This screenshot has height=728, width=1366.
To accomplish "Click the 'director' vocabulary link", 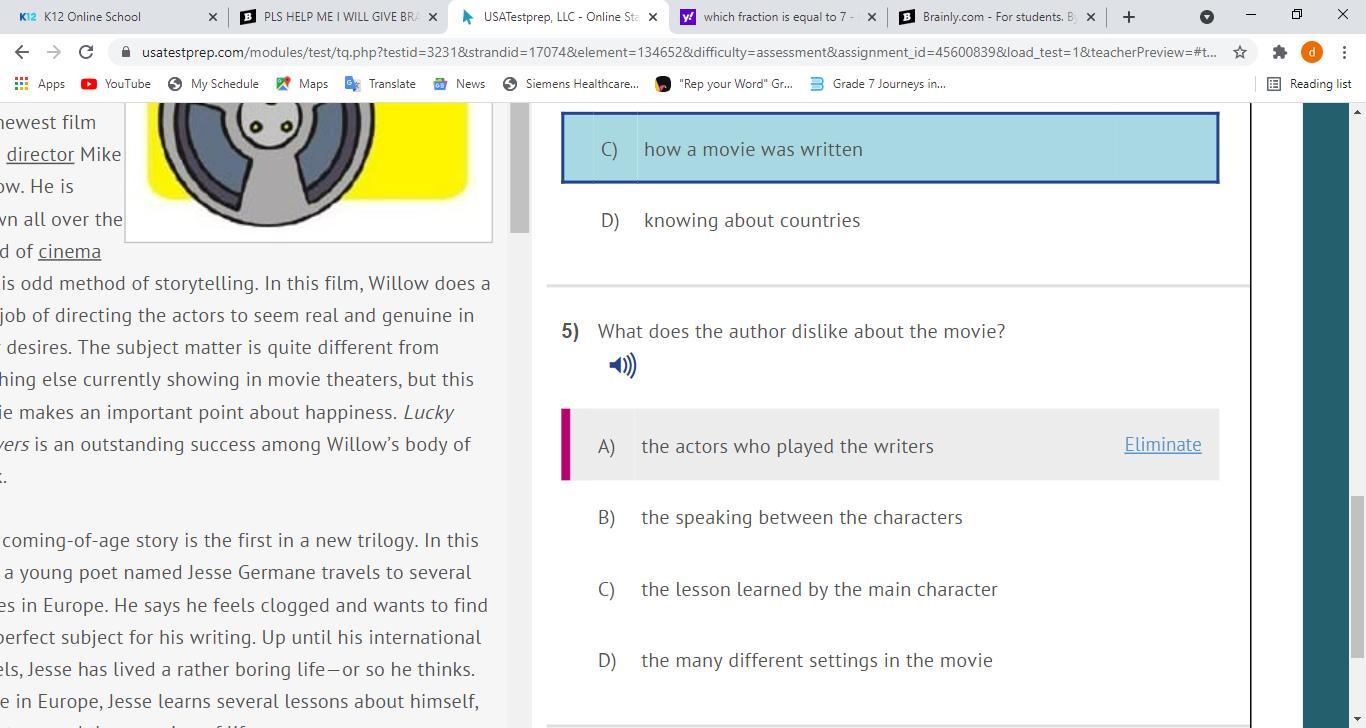I will coord(40,155).
